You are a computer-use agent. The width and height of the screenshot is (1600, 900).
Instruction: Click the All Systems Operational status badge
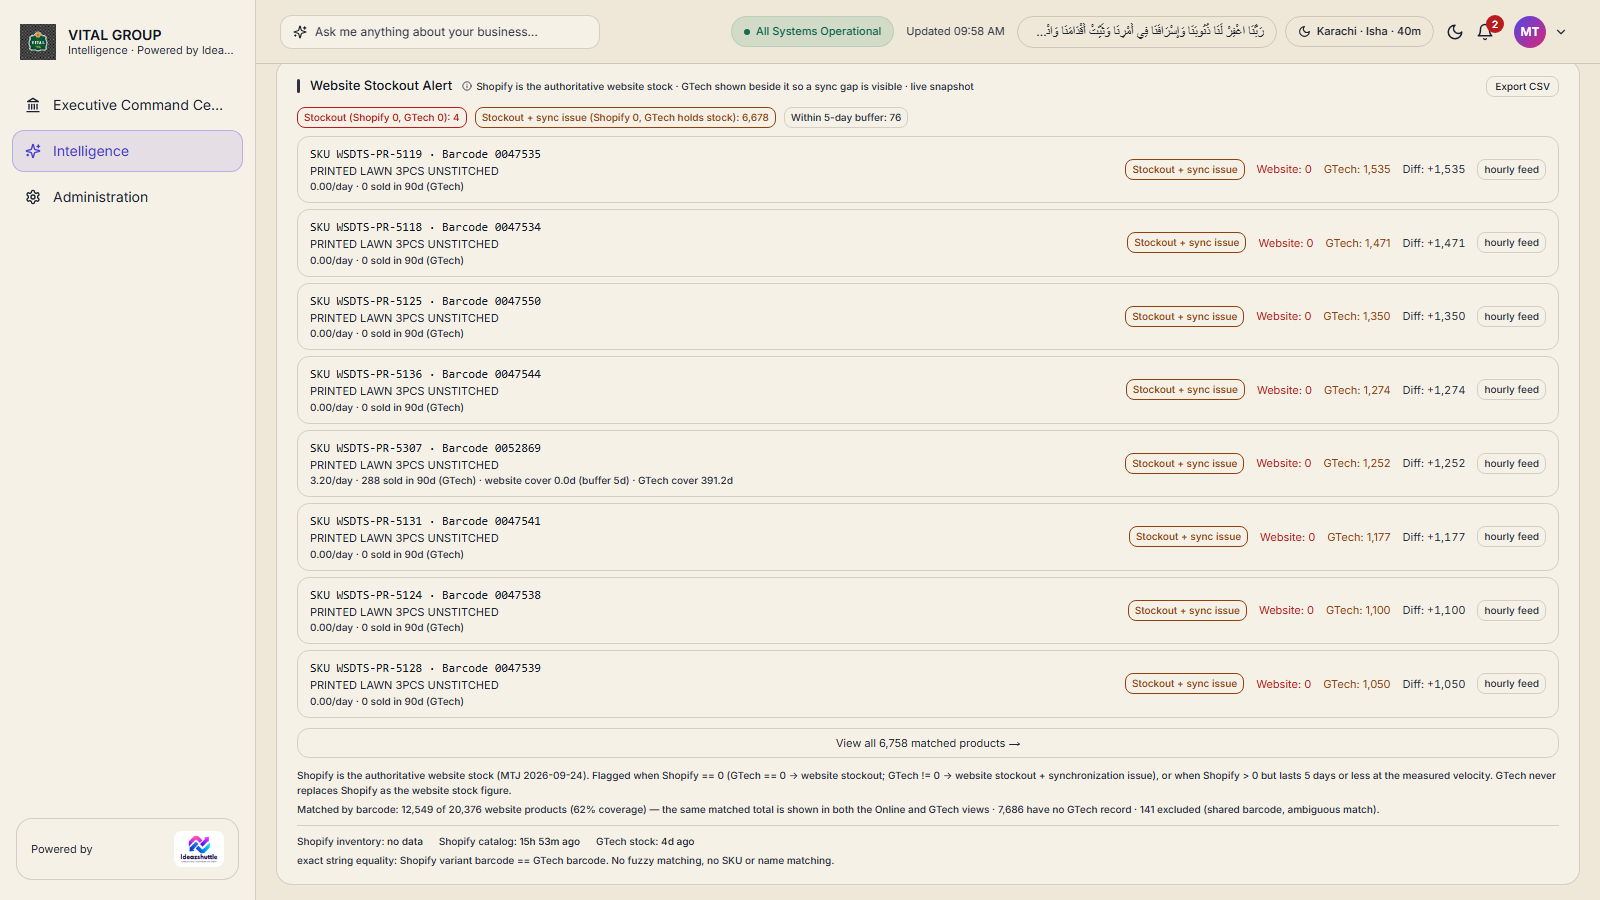812,32
